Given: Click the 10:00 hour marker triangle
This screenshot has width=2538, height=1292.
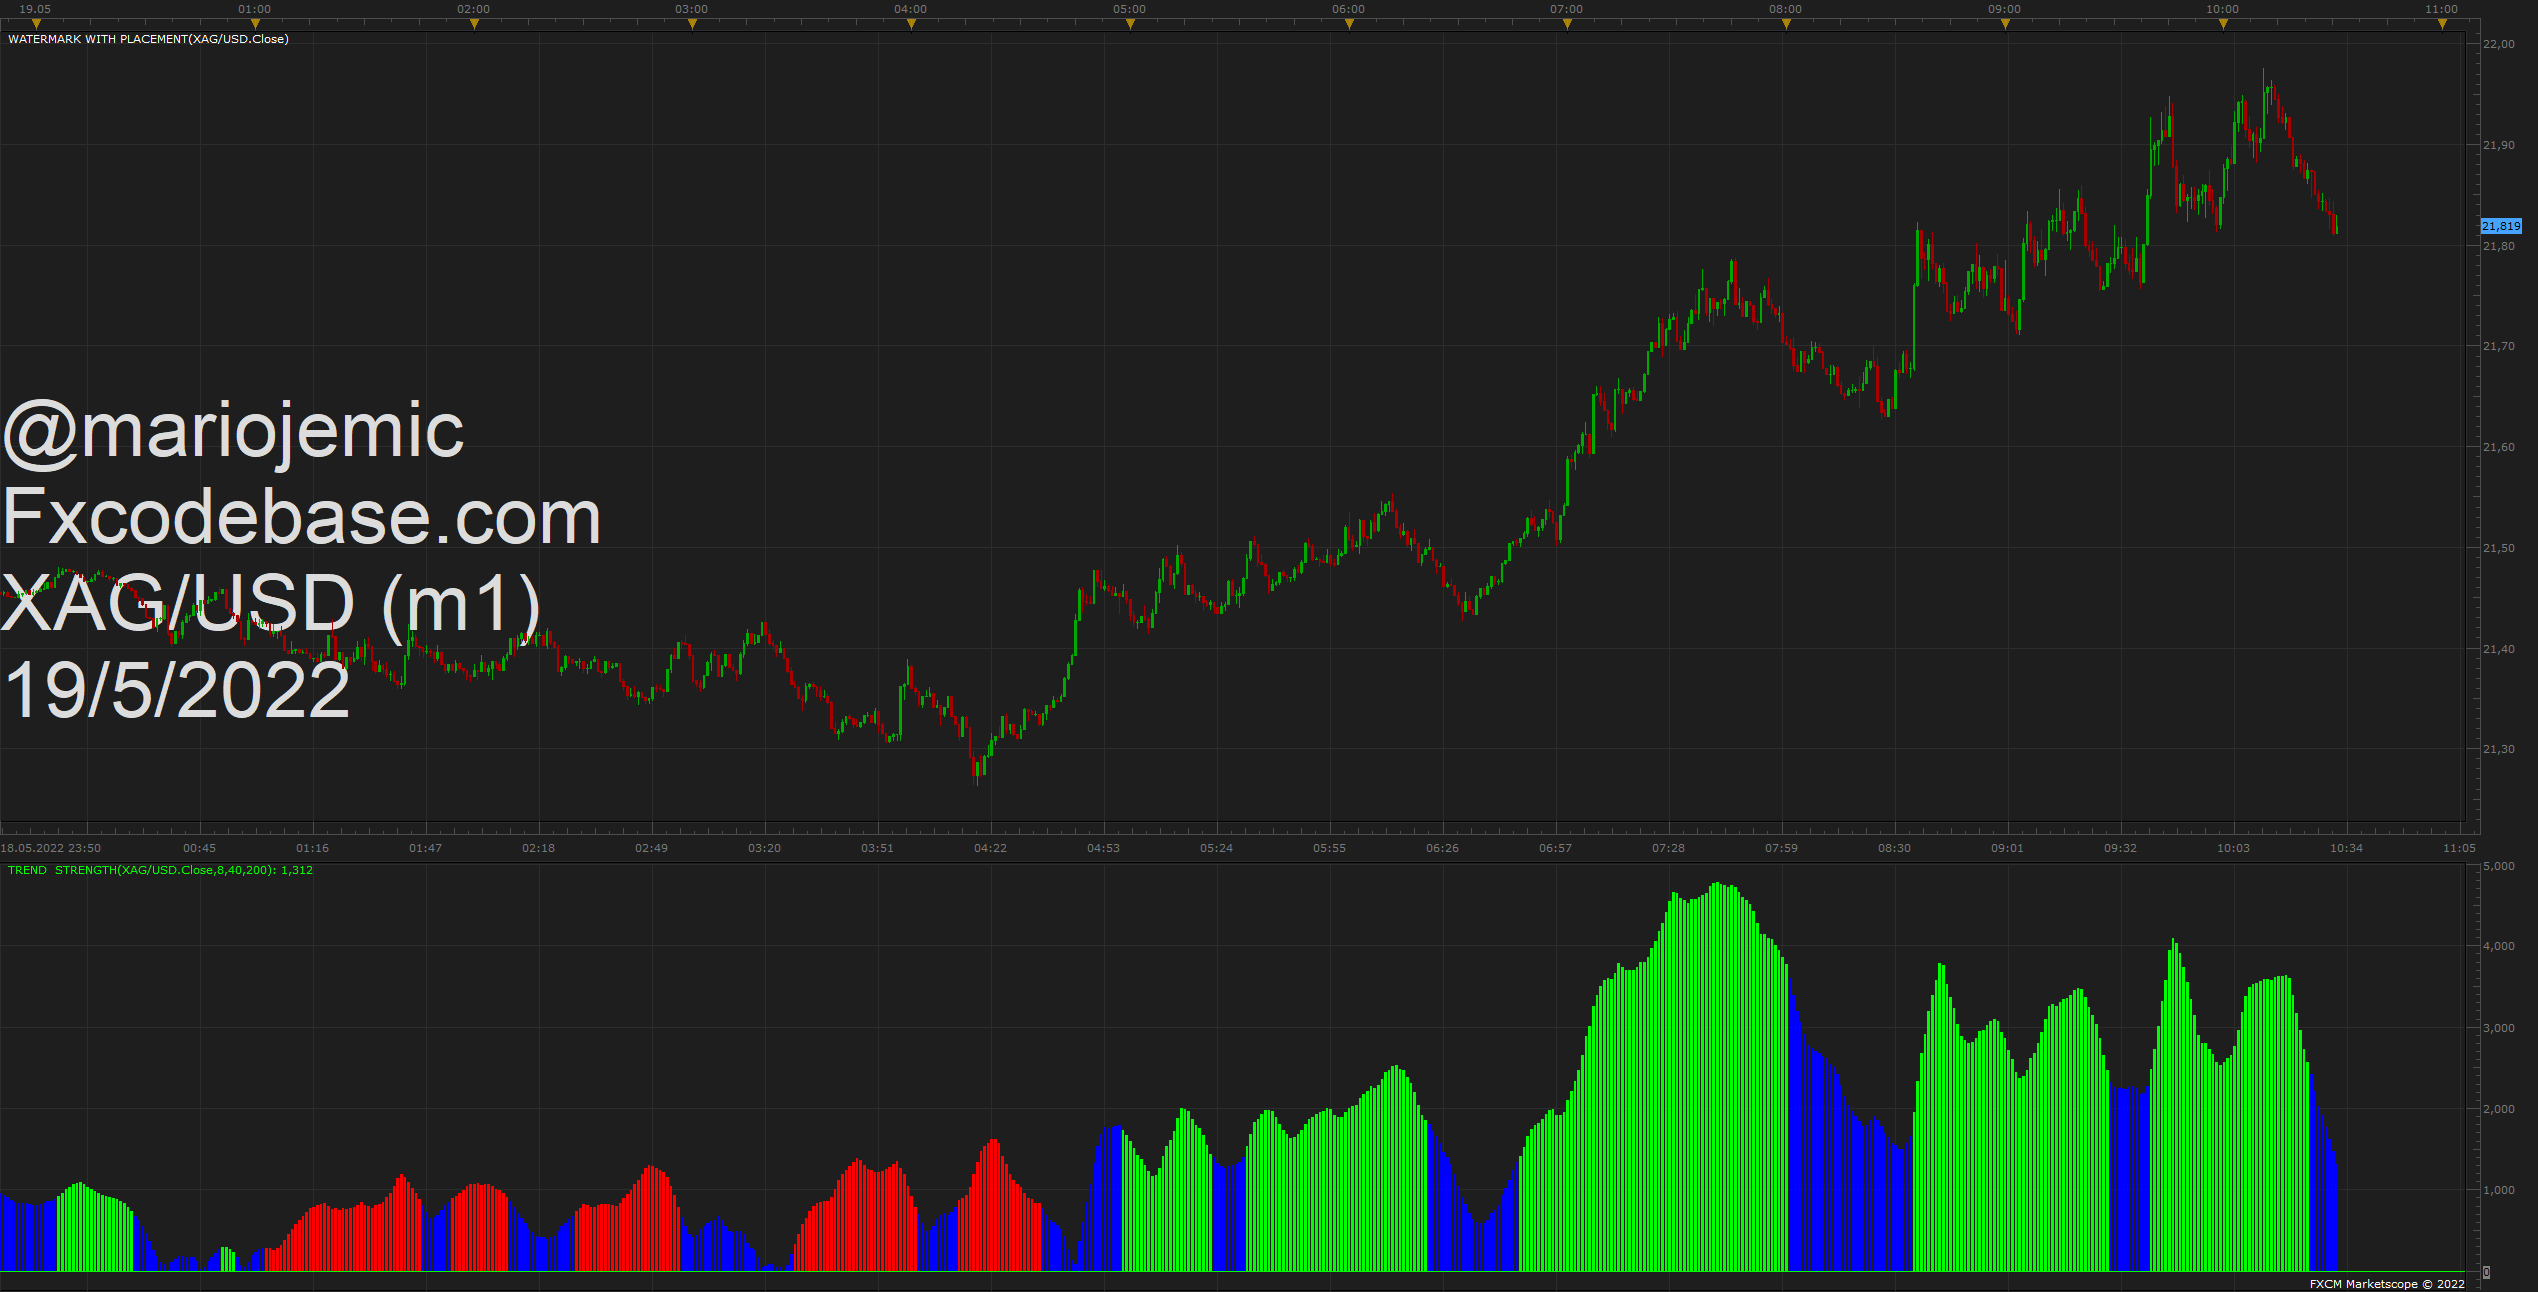Looking at the screenshot, I should (2223, 24).
